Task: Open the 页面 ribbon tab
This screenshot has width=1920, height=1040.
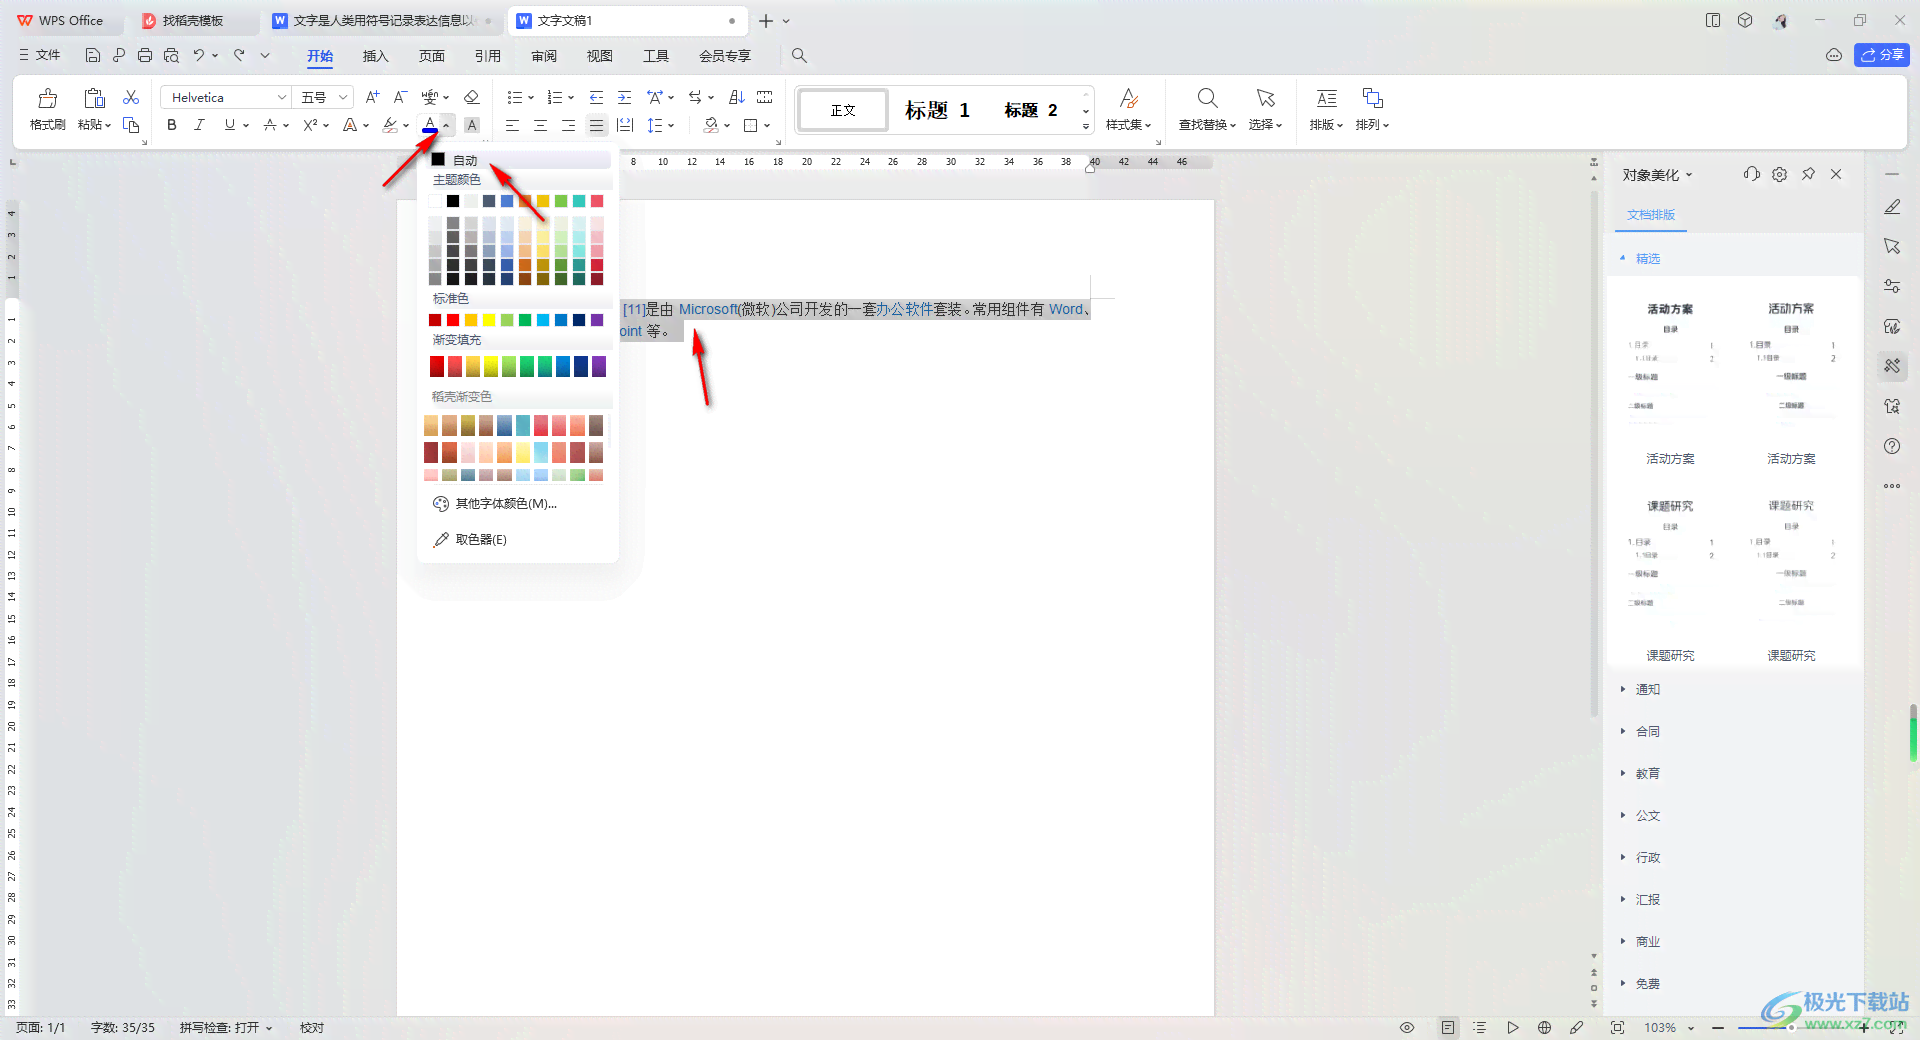Action: pos(431,56)
